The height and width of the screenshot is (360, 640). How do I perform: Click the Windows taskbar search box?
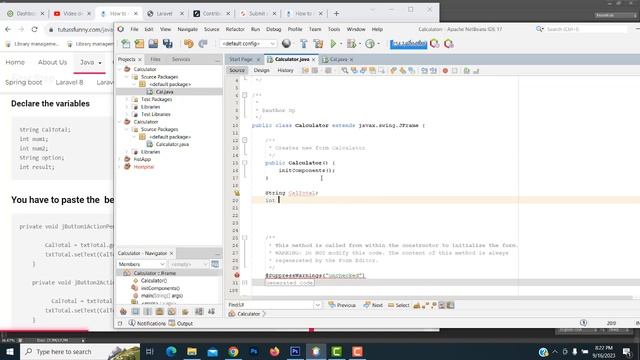click(x=80, y=351)
